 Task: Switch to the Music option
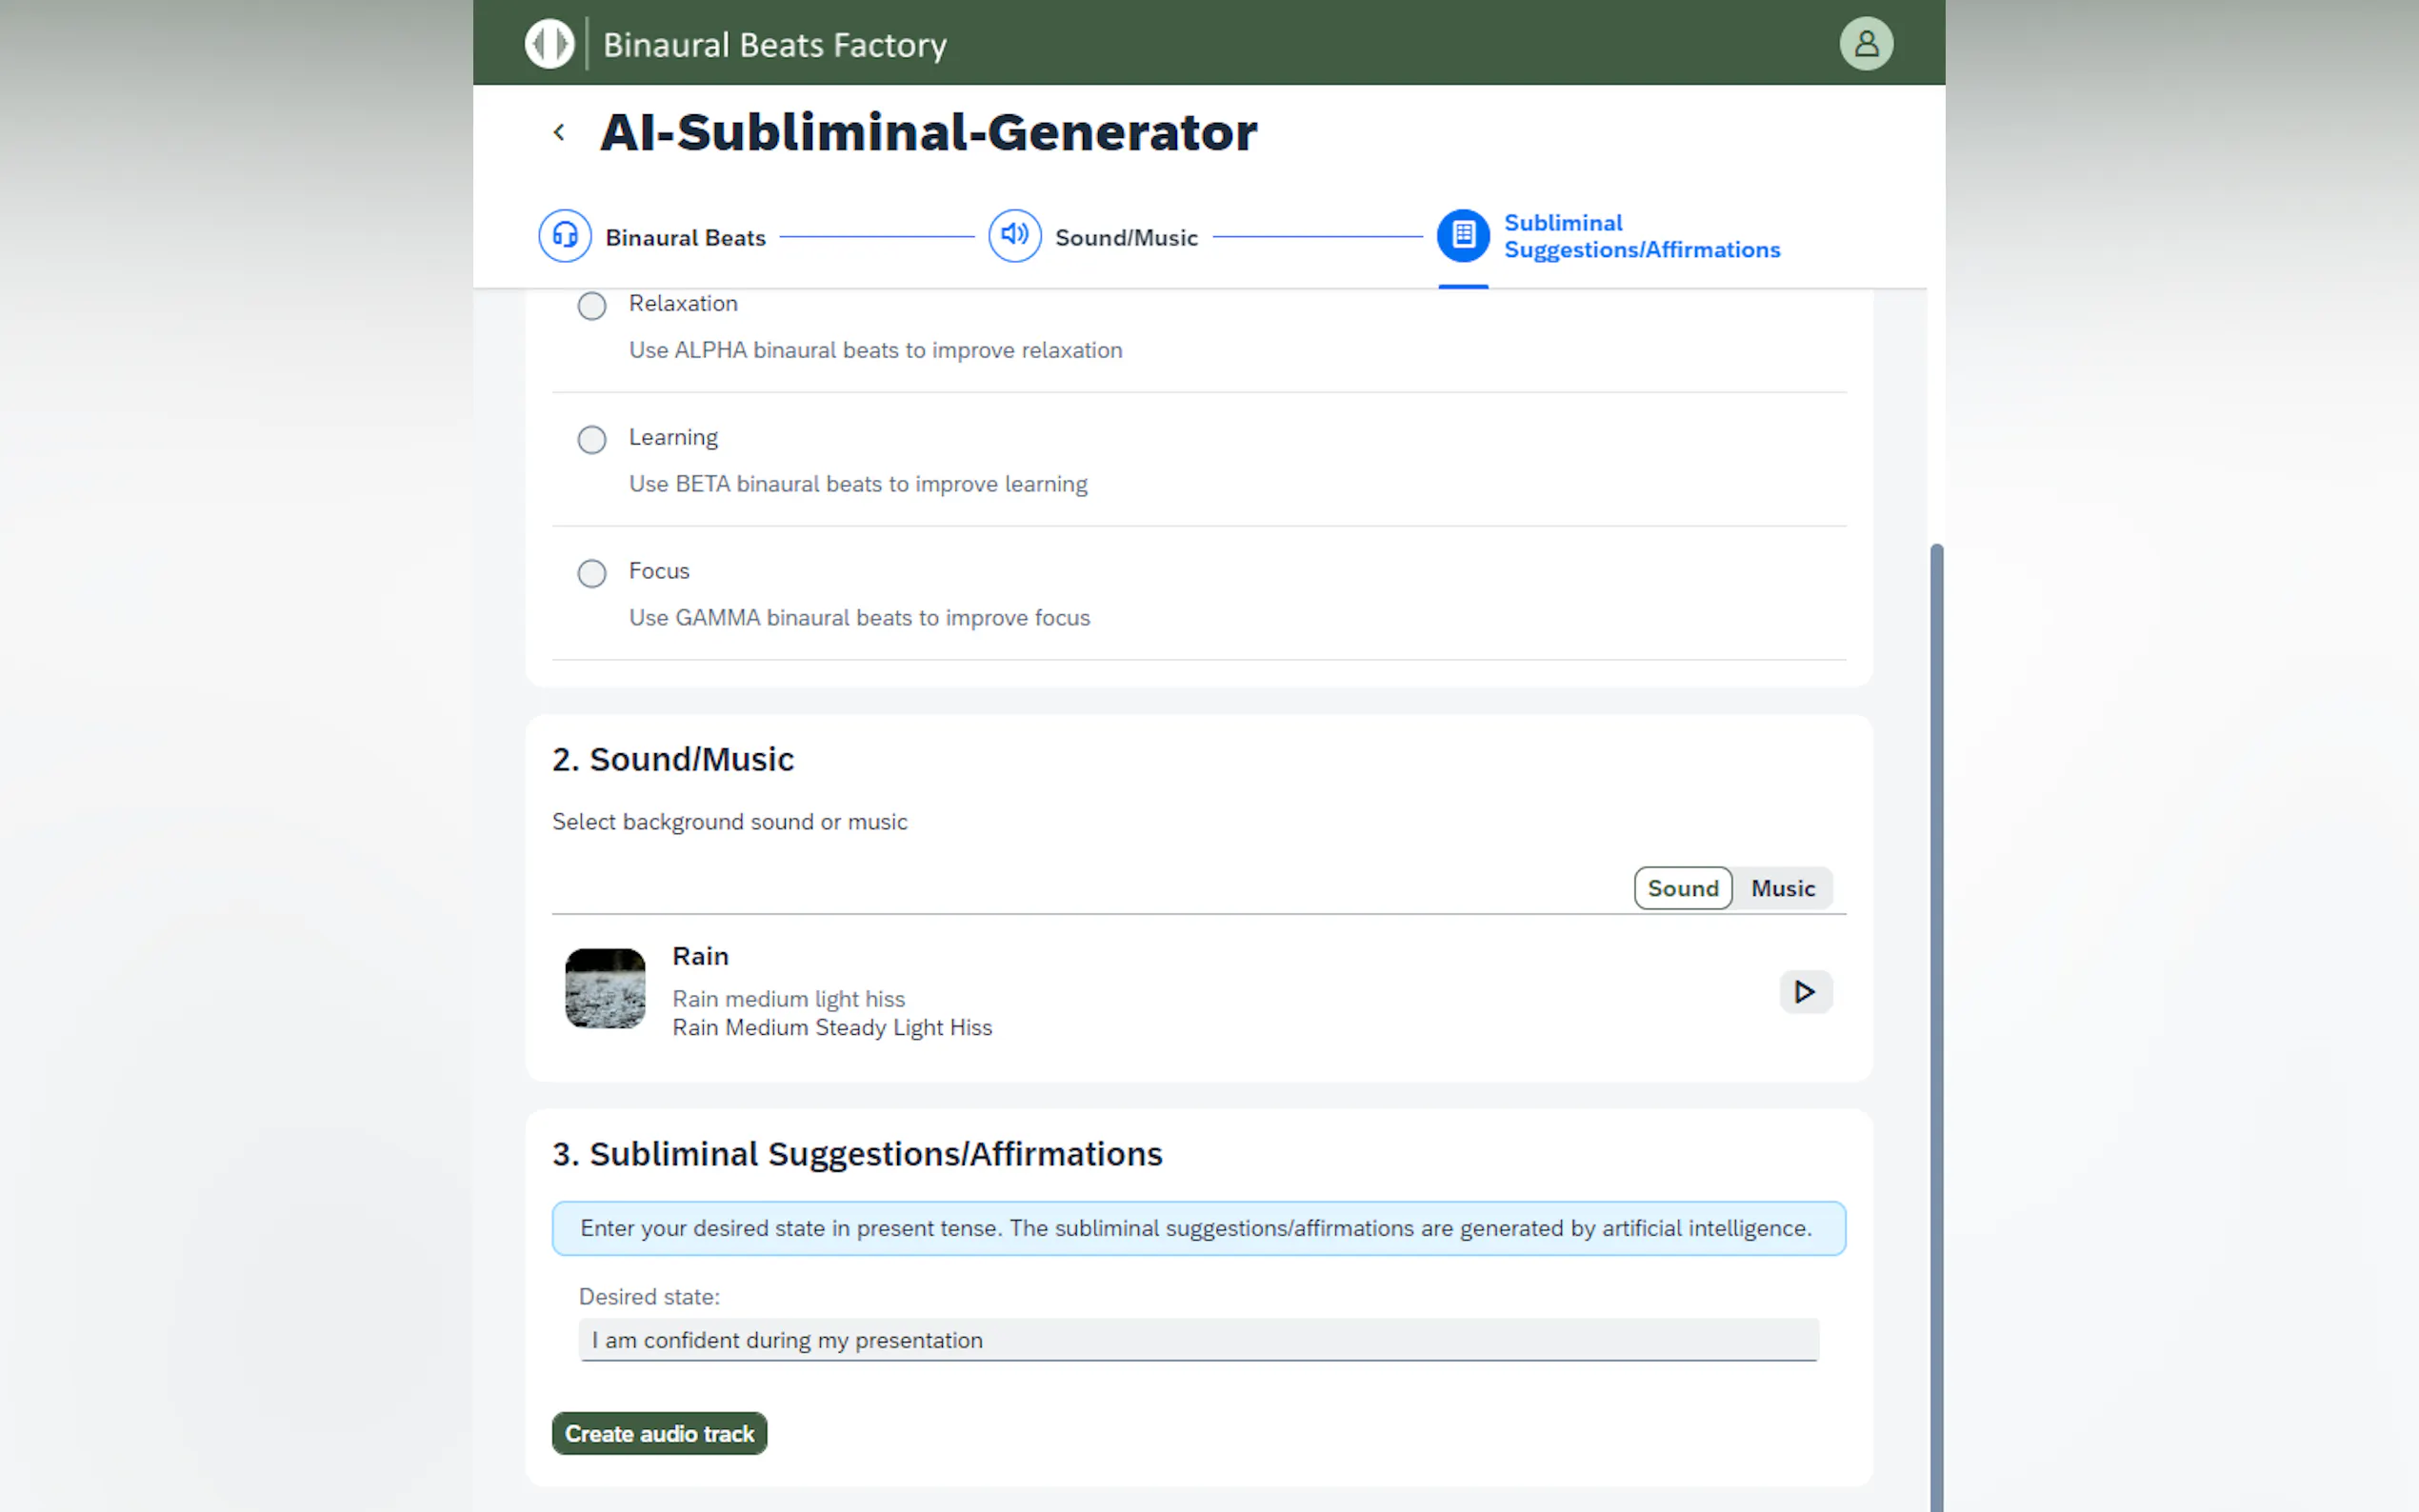(x=1782, y=888)
